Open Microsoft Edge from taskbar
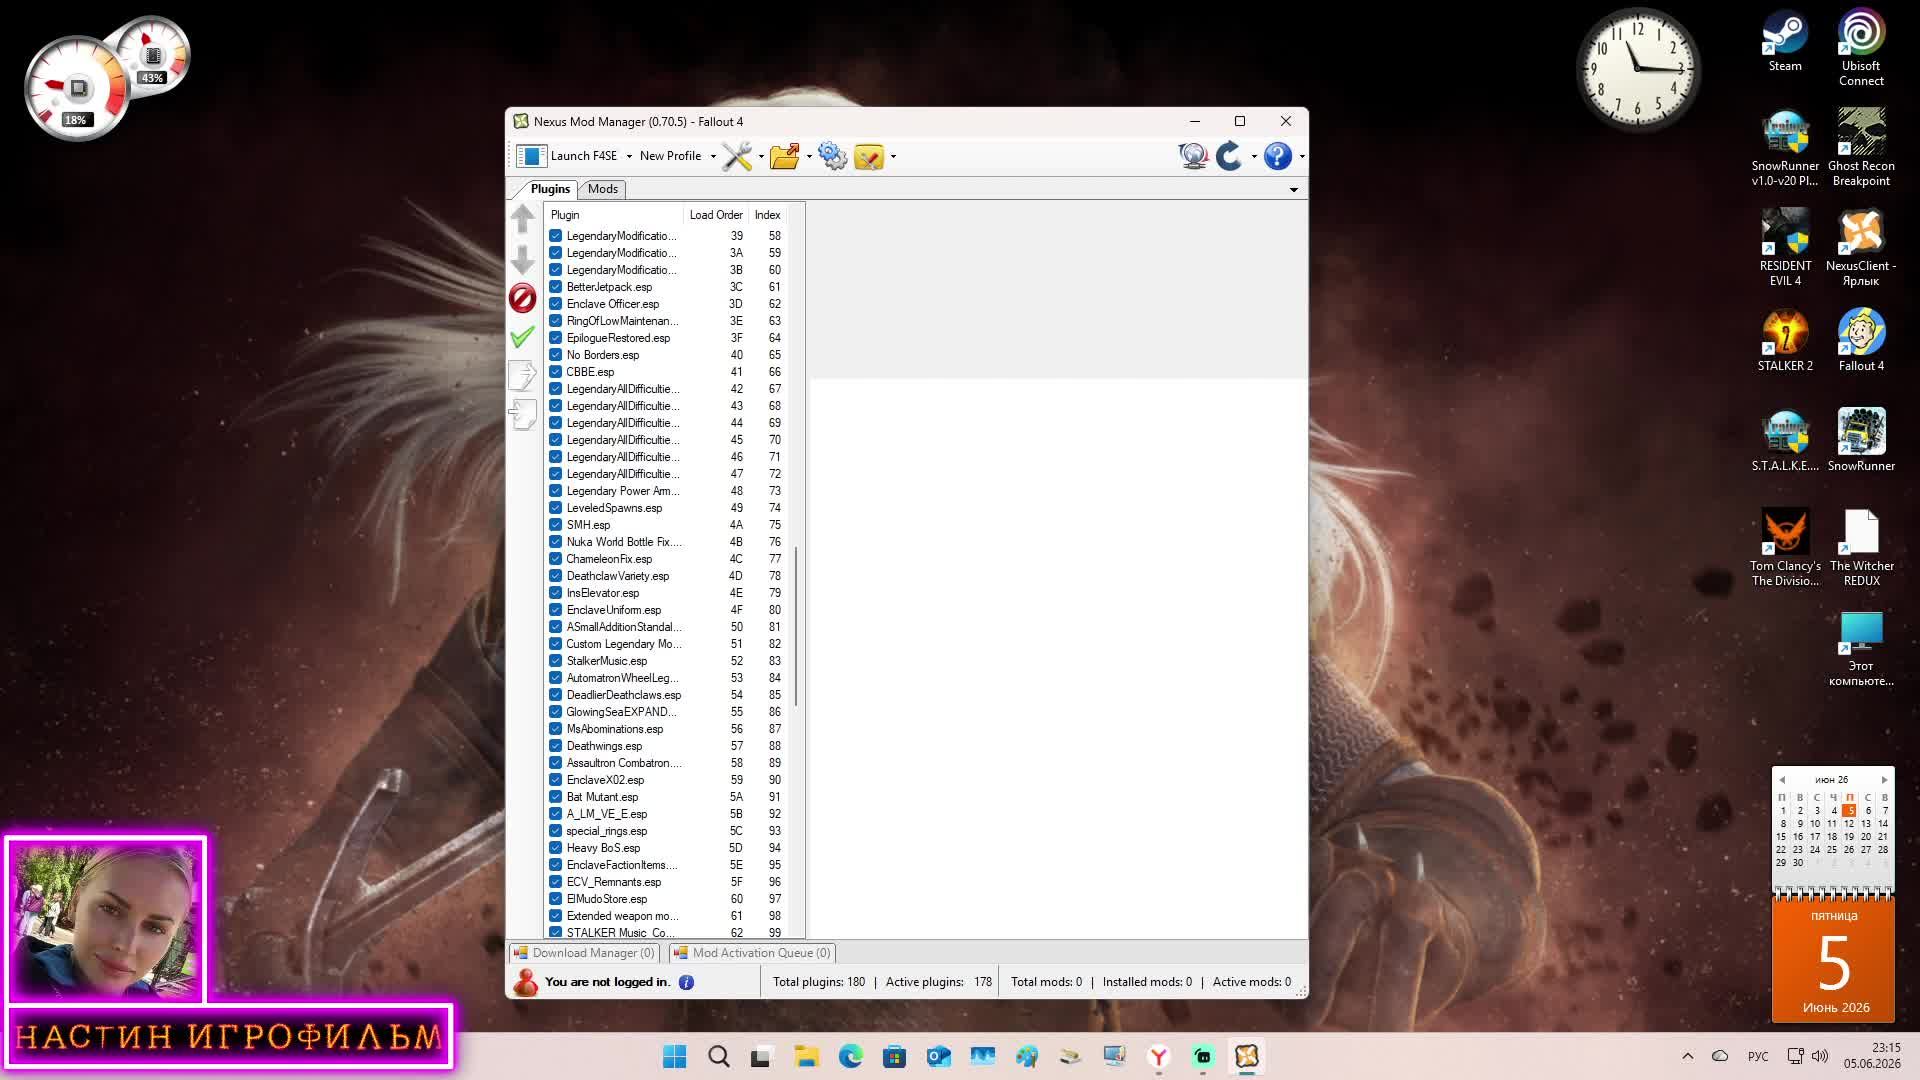Image resolution: width=1920 pixels, height=1080 pixels. pyautogui.click(x=851, y=1057)
